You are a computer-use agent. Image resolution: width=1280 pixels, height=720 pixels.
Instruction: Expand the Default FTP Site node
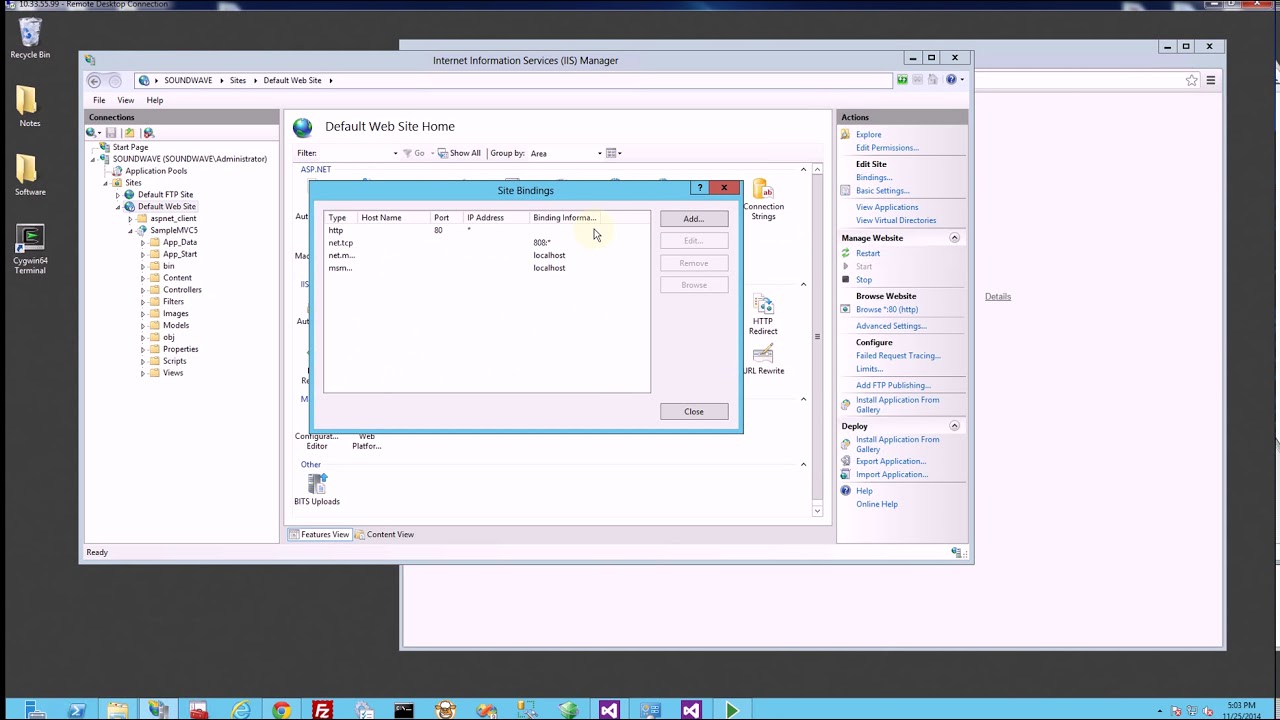[117, 195]
